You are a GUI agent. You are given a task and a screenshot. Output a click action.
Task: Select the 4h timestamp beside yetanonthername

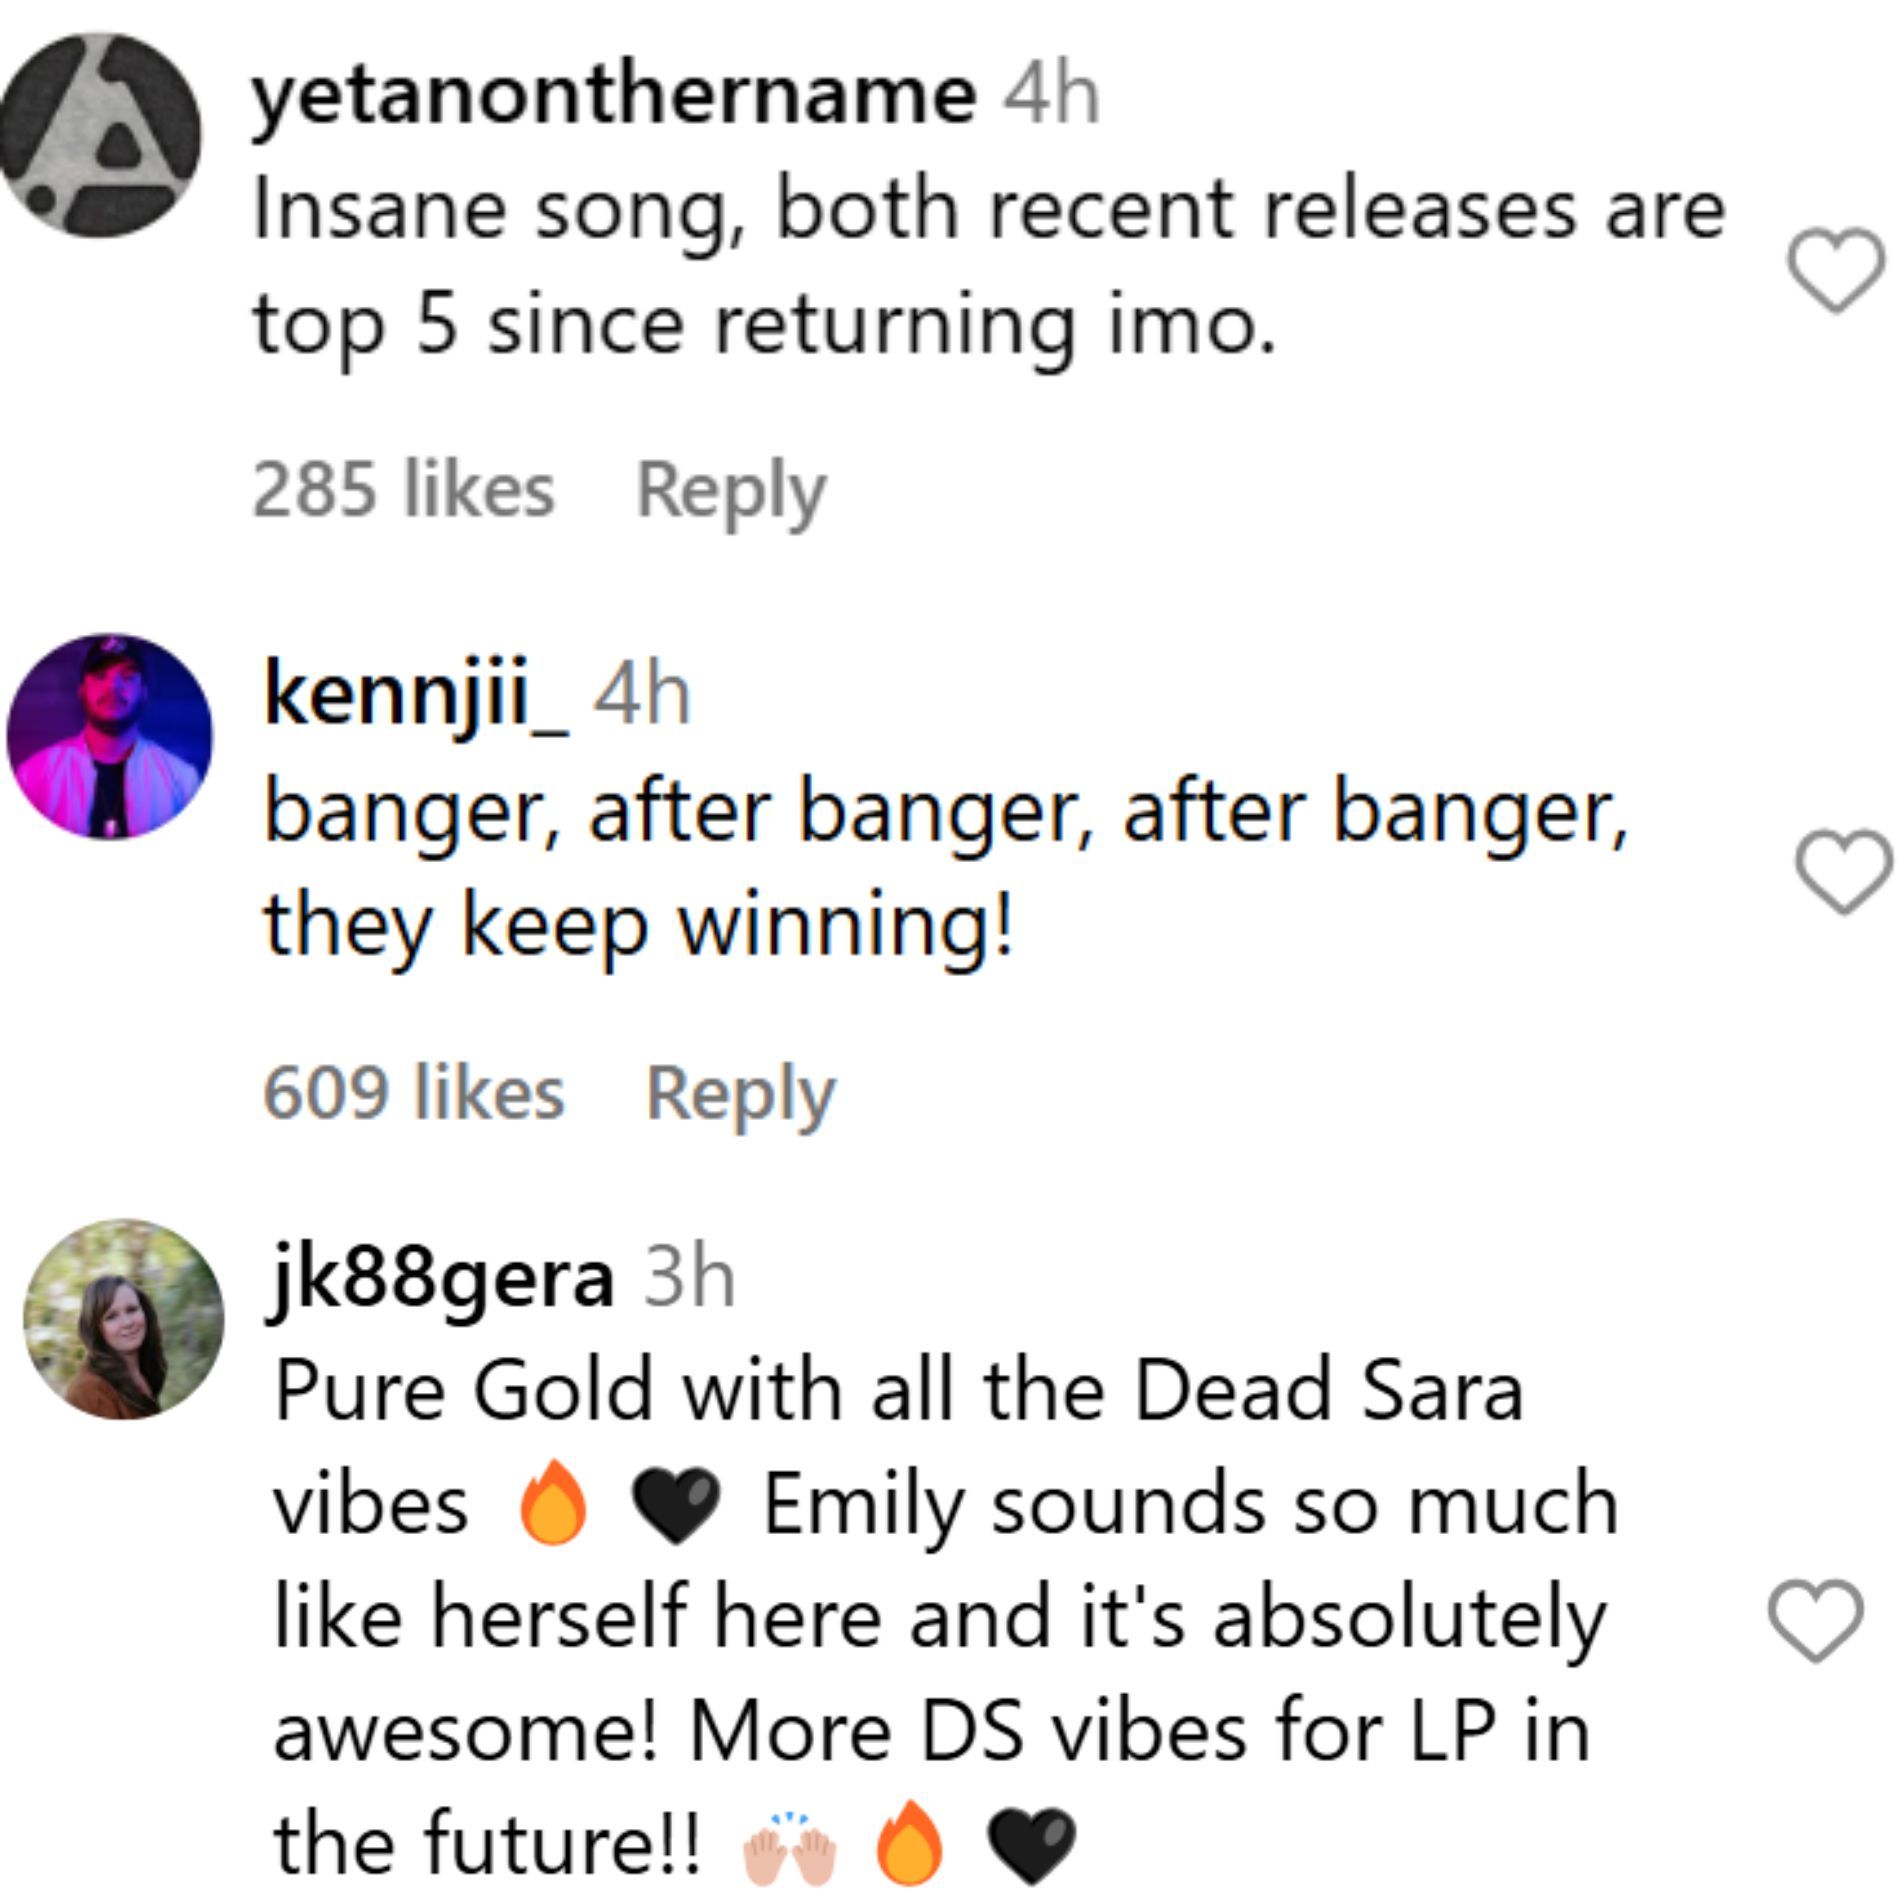tap(1051, 96)
